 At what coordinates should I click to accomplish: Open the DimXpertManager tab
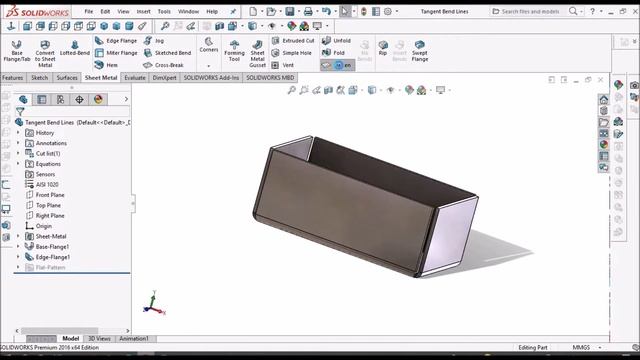tap(79, 99)
